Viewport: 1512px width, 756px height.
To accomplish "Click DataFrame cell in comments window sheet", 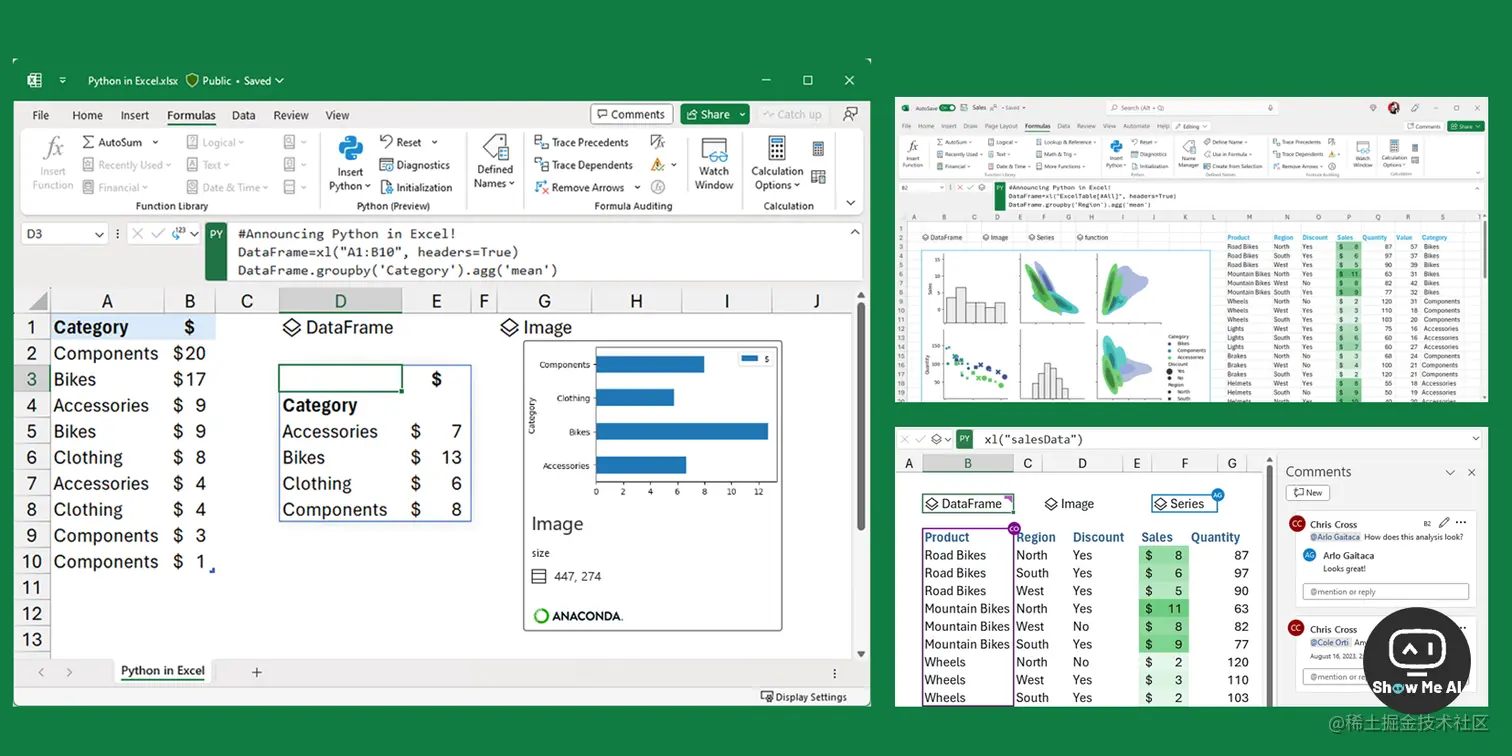I will click(968, 504).
